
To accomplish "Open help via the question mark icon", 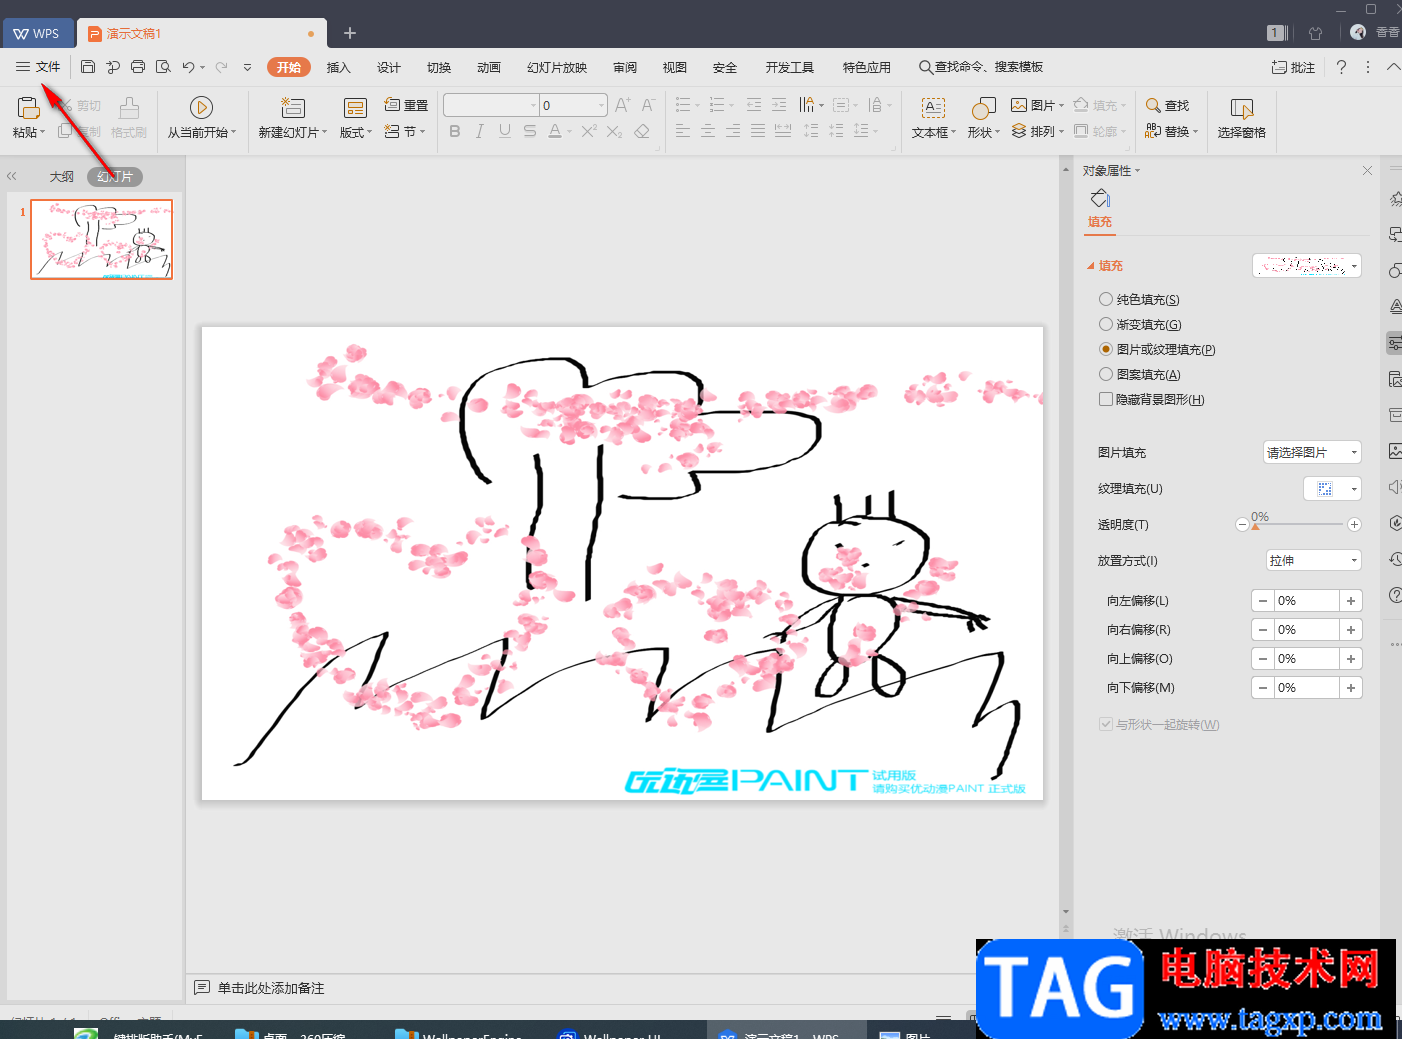I will (1341, 67).
